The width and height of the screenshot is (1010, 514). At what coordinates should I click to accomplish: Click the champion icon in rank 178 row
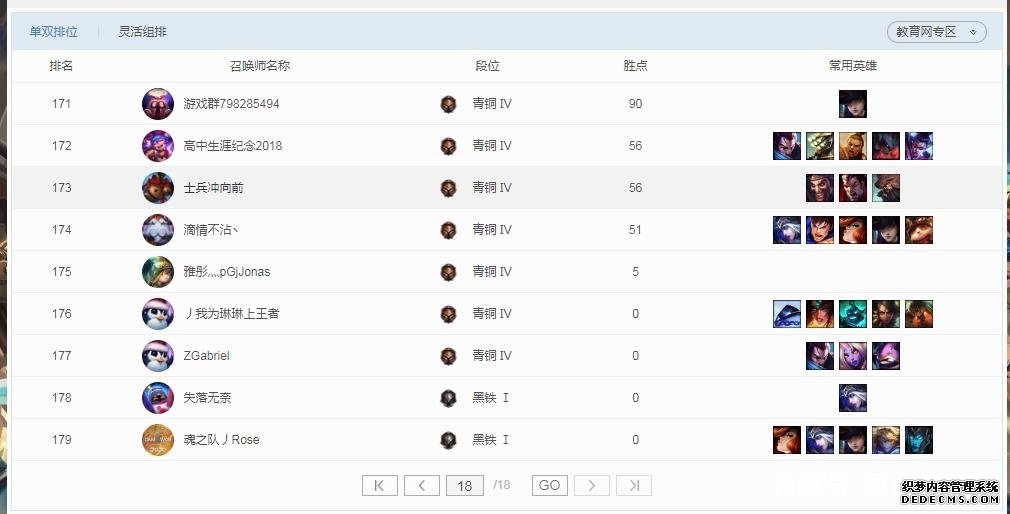(x=853, y=398)
